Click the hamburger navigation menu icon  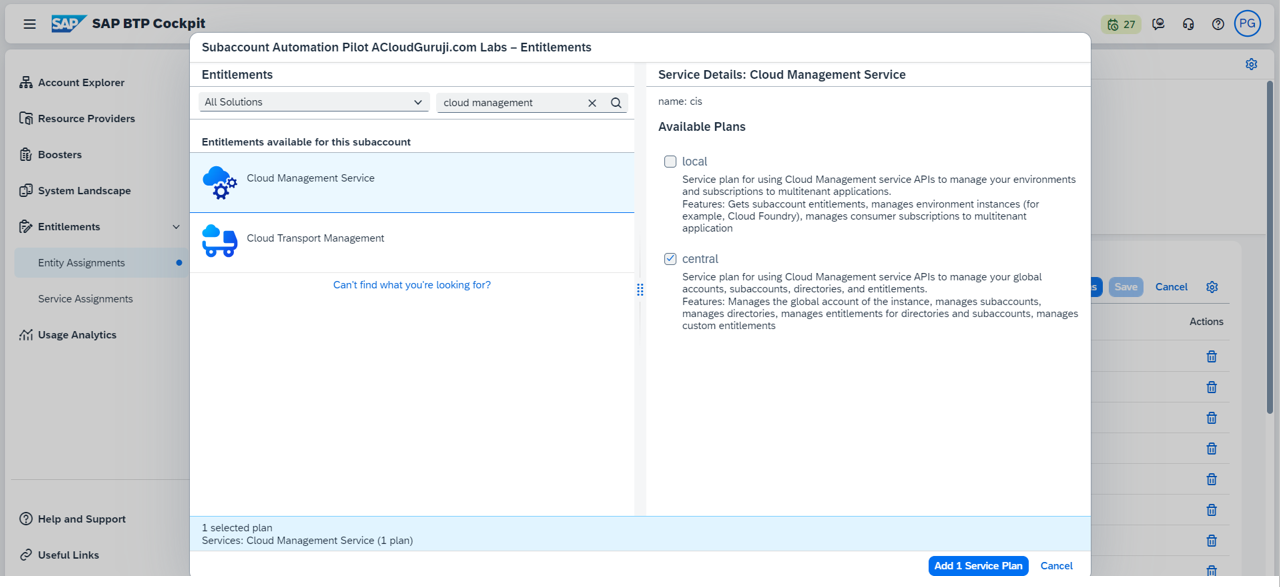tap(30, 24)
